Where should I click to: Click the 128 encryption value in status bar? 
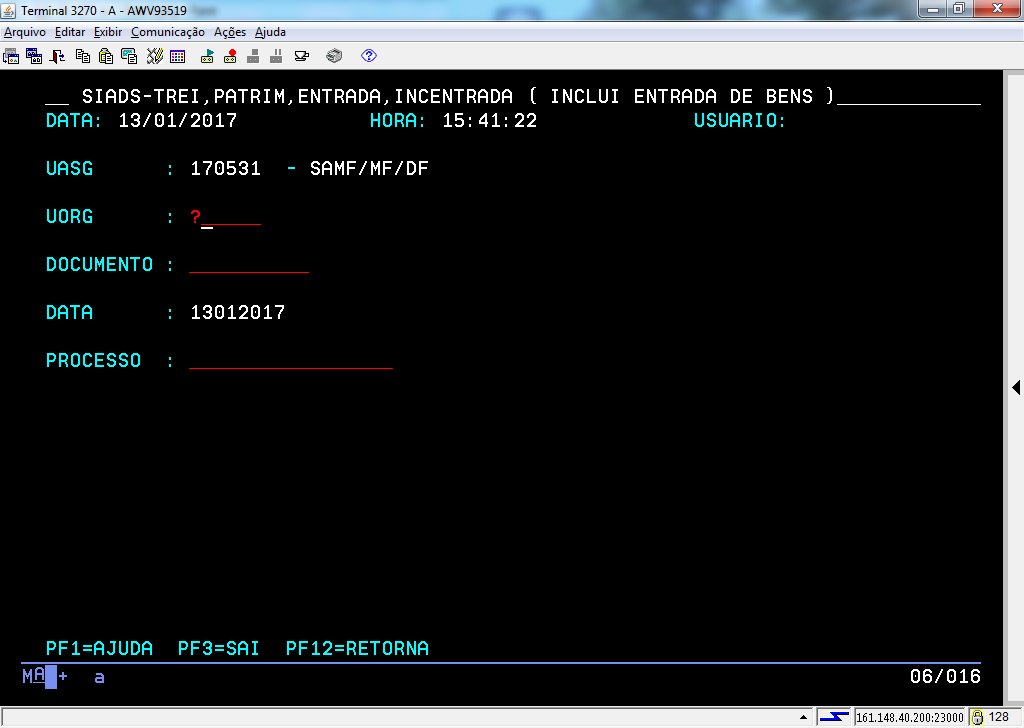[x=999, y=717]
